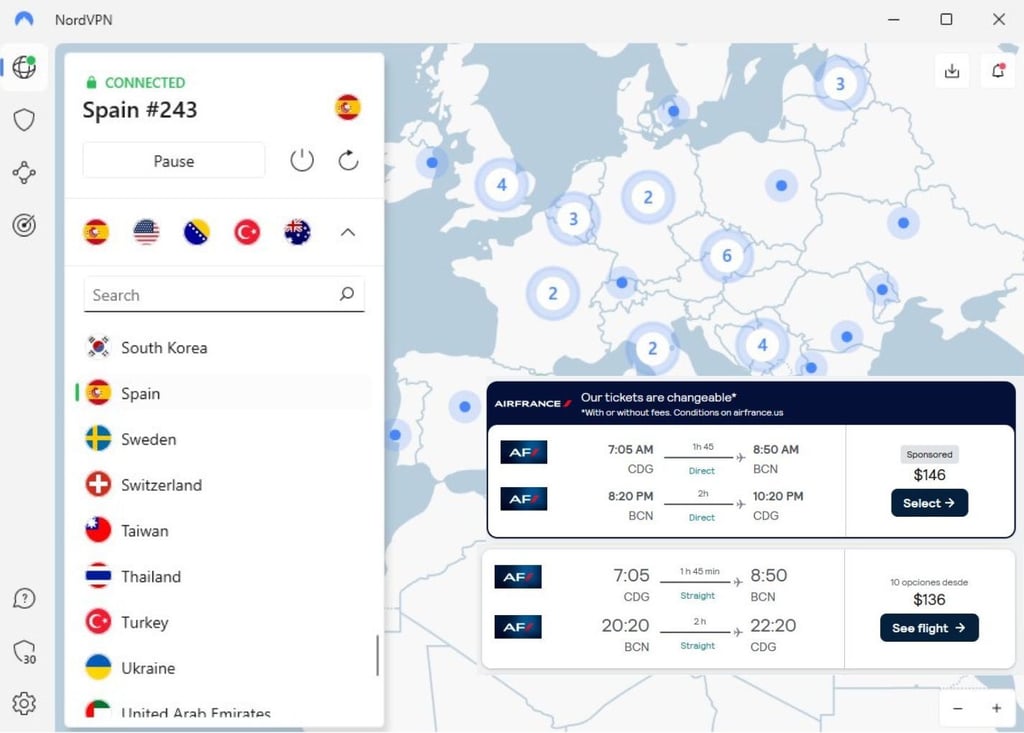Open the Meshnet sidebar icon
Image resolution: width=1024 pixels, height=733 pixels.
[x=24, y=172]
